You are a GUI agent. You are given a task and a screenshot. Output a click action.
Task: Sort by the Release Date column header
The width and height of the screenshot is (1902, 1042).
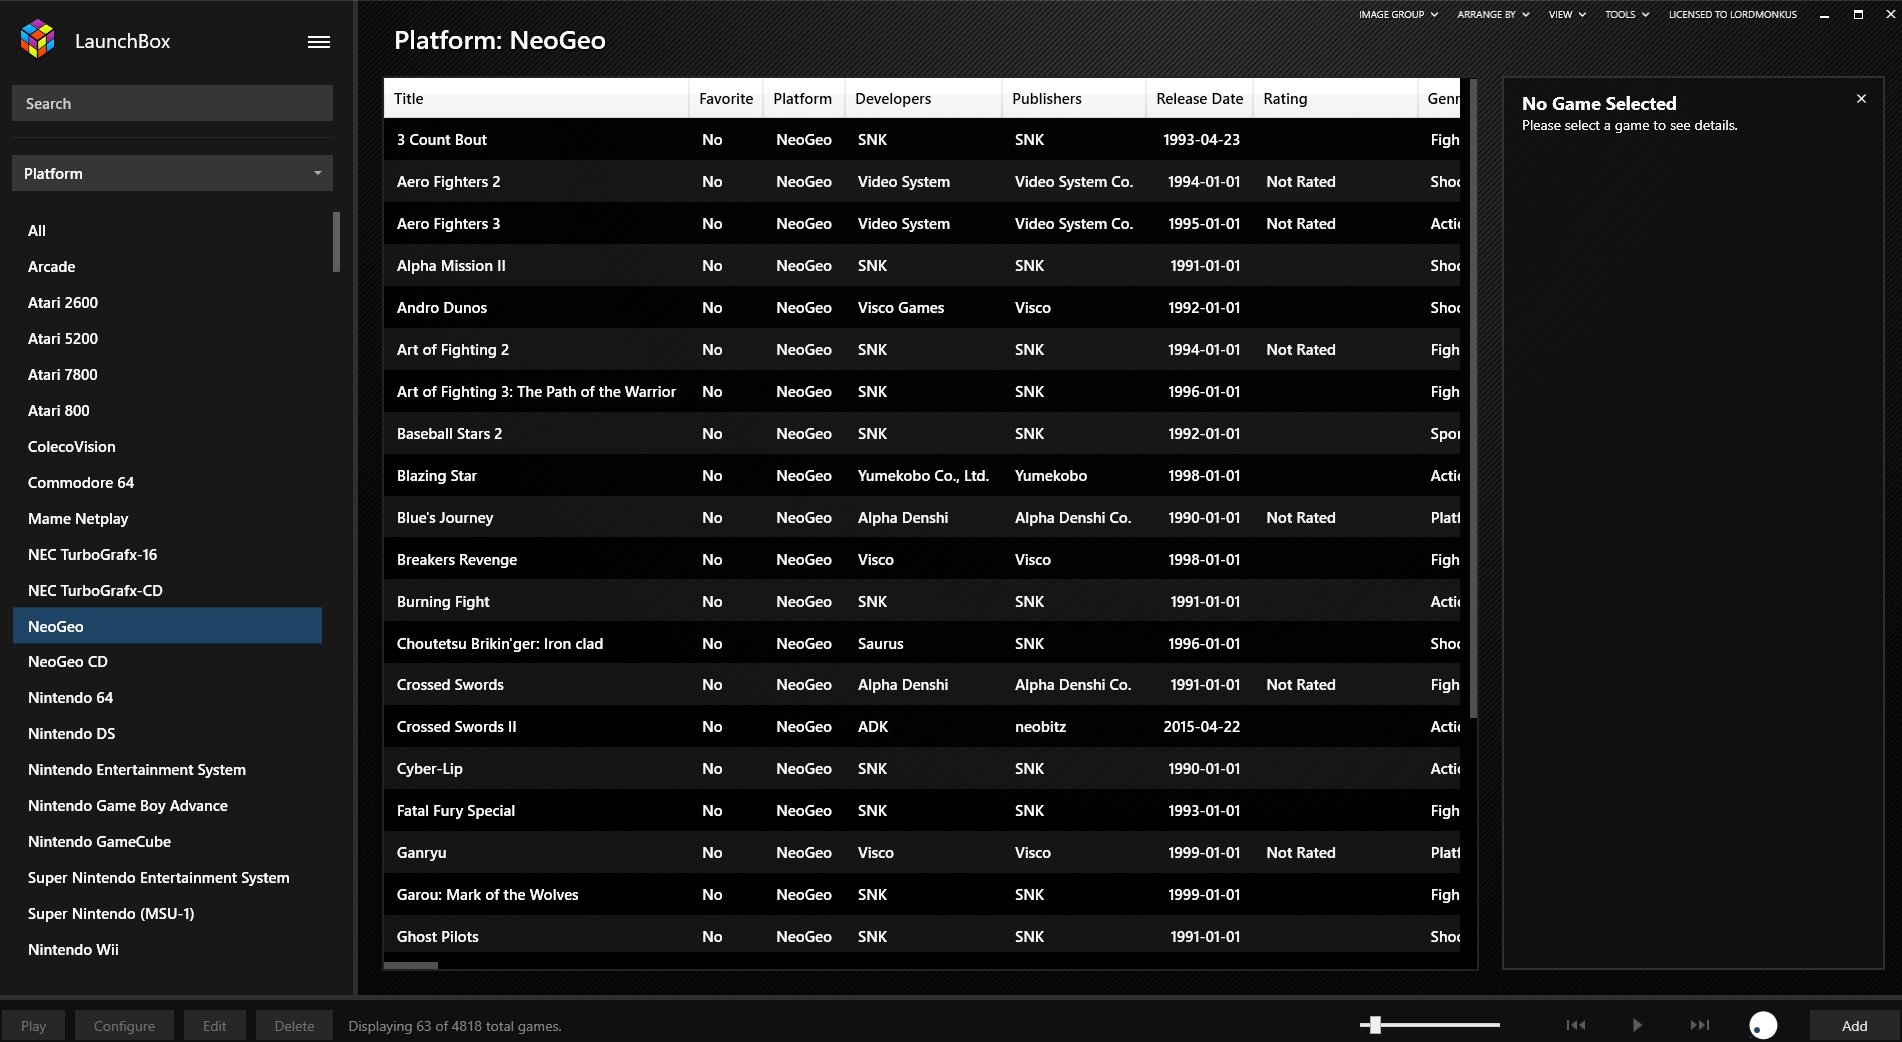coord(1199,98)
